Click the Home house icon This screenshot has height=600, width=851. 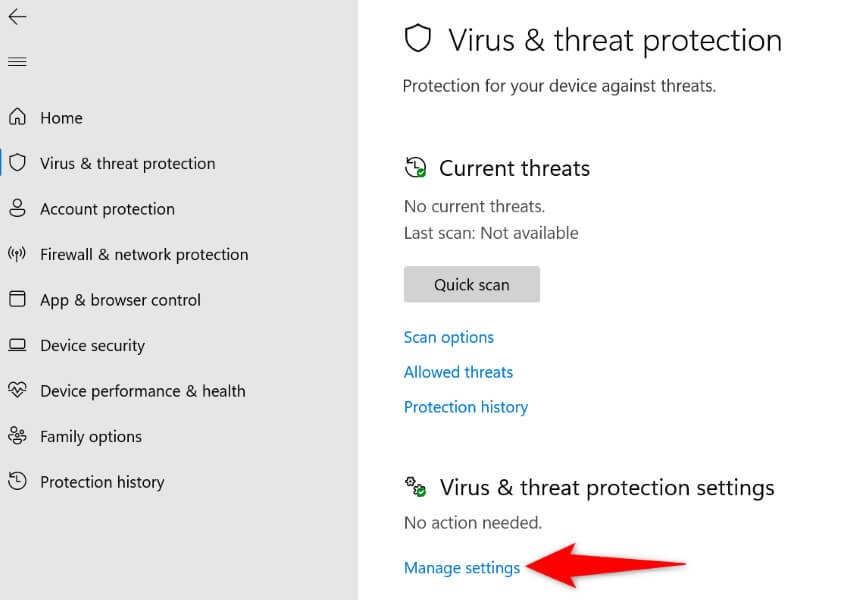pyautogui.click(x=17, y=117)
